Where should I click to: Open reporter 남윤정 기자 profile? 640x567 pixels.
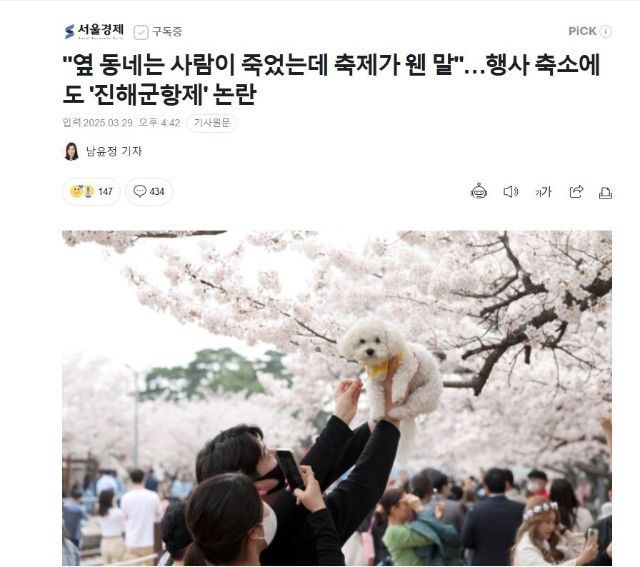pos(113,151)
